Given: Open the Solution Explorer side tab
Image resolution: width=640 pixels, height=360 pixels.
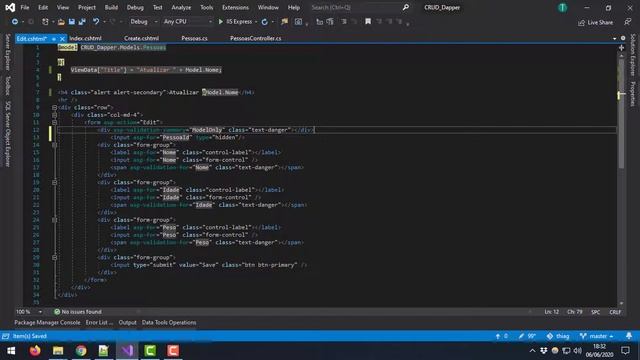Looking at the screenshot, I should [x=633, y=55].
